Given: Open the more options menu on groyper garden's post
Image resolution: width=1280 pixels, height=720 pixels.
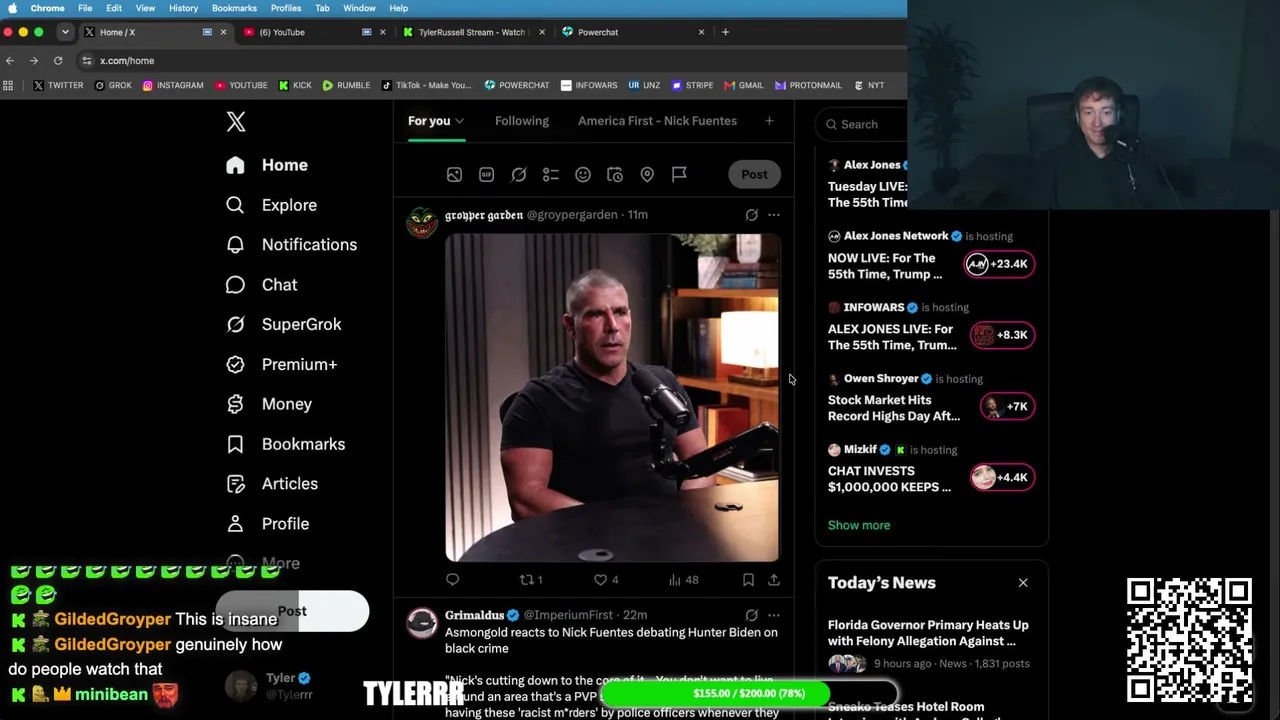Looking at the screenshot, I should point(774,215).
